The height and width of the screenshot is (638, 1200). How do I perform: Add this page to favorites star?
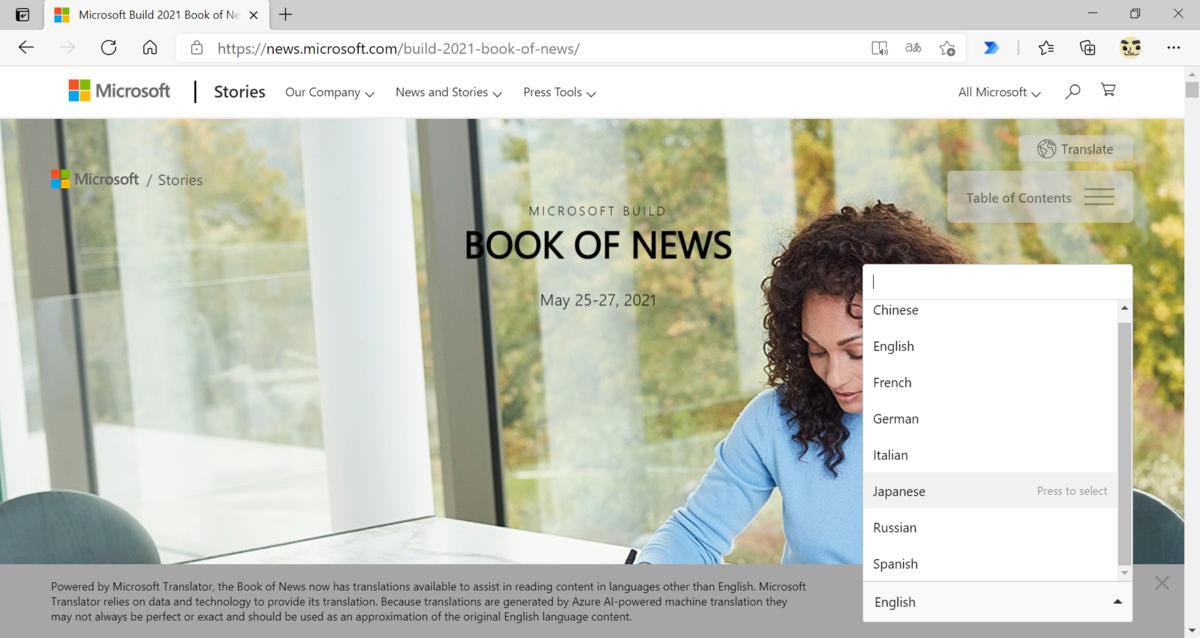947,48
